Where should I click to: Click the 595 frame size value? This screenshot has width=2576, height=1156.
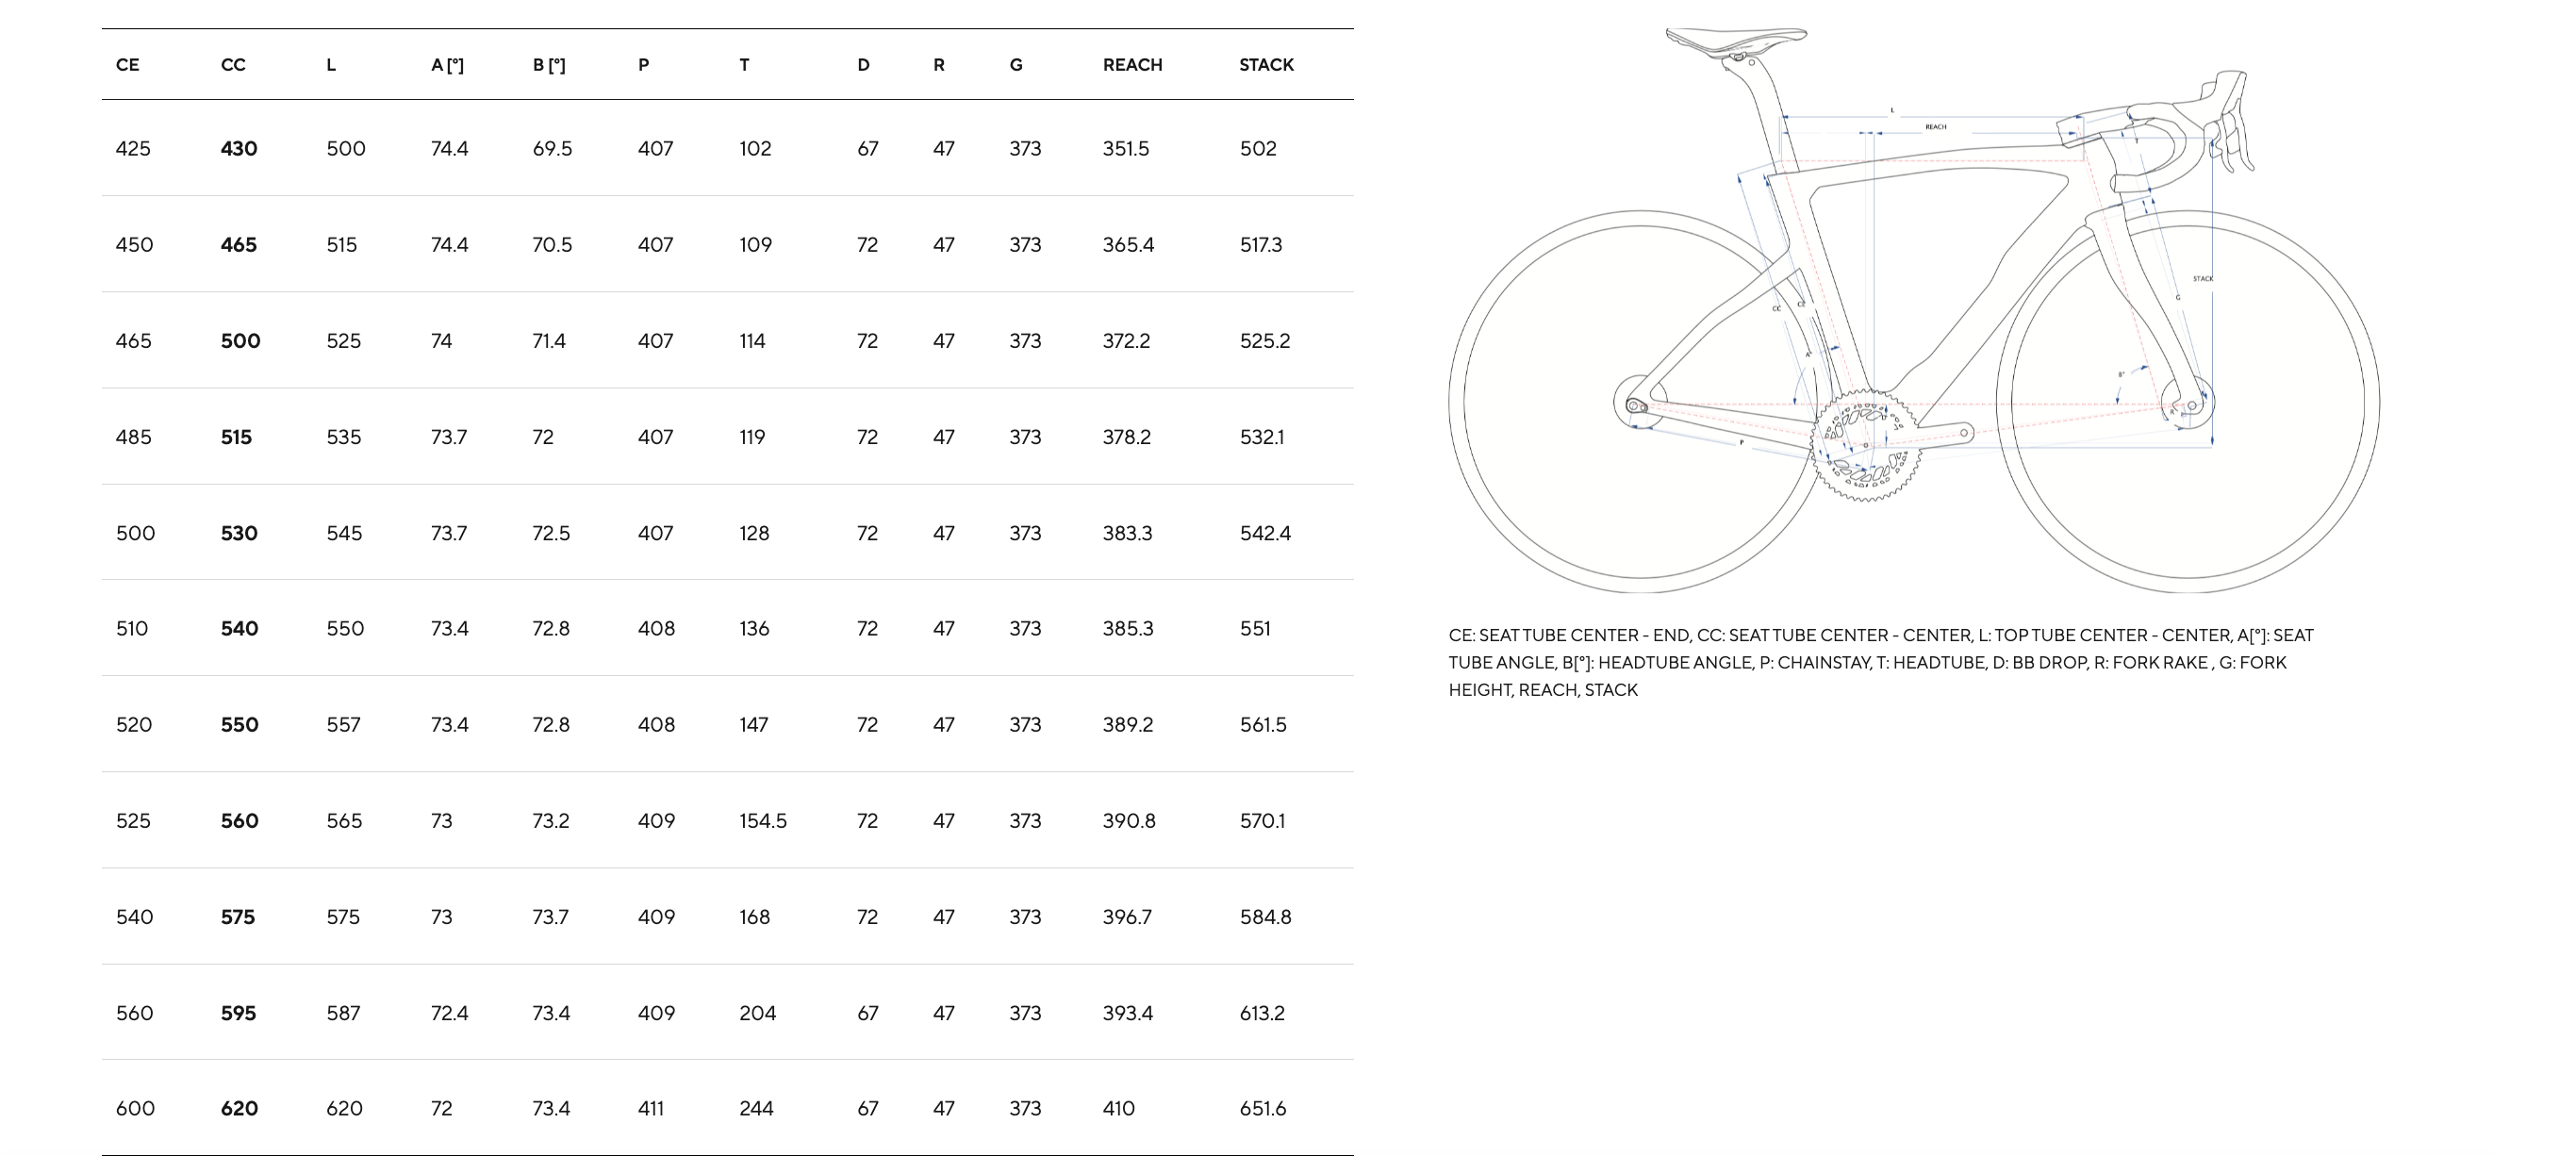click(238, 1013)
